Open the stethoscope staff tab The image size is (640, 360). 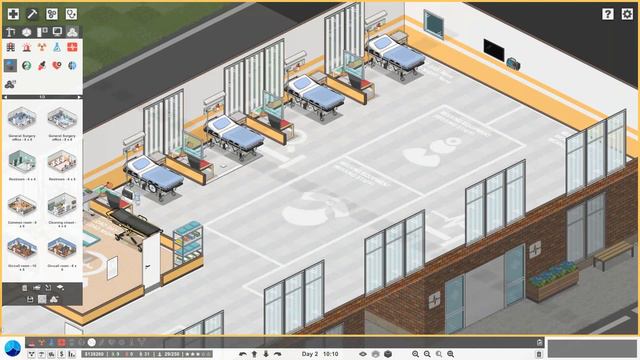click(x=71, y=14)
